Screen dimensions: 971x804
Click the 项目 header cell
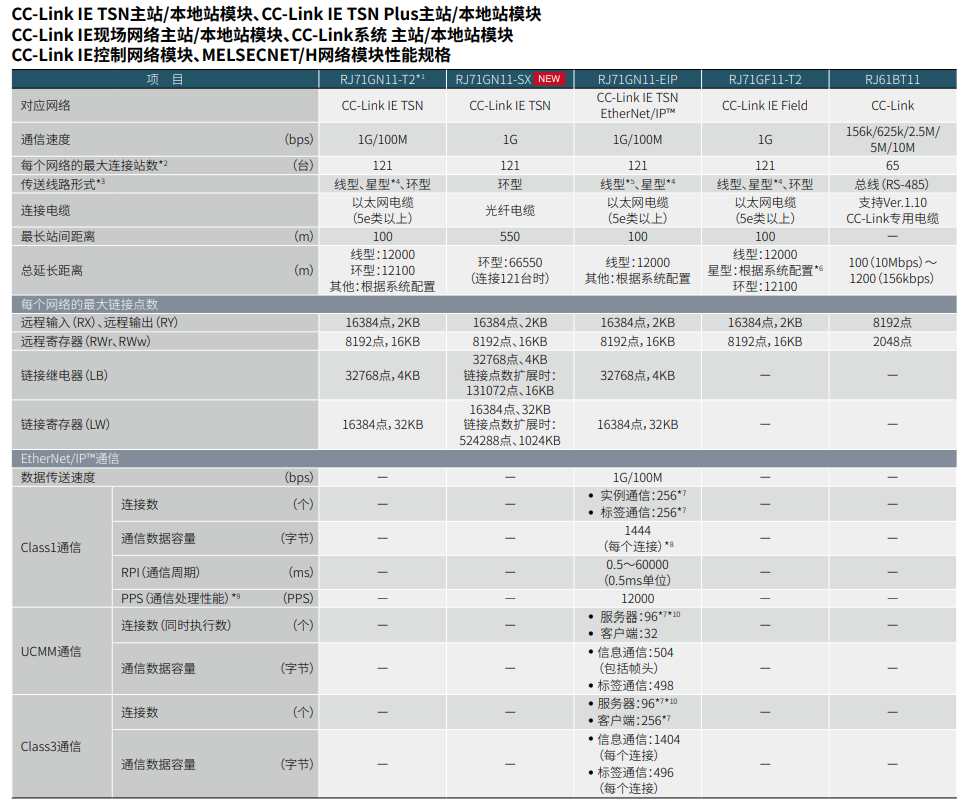point(165,79)
